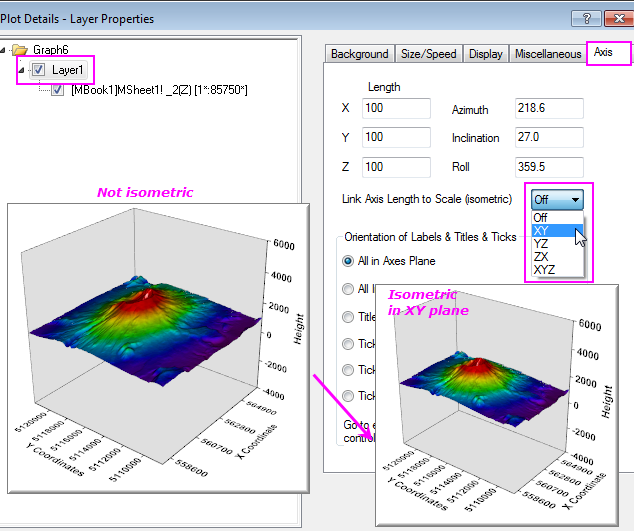Choose XY from the isometric dropdown list
Image resolution: width=634 pixels, height=531 pixels.
pyautogui.click(x=541, y=230)
